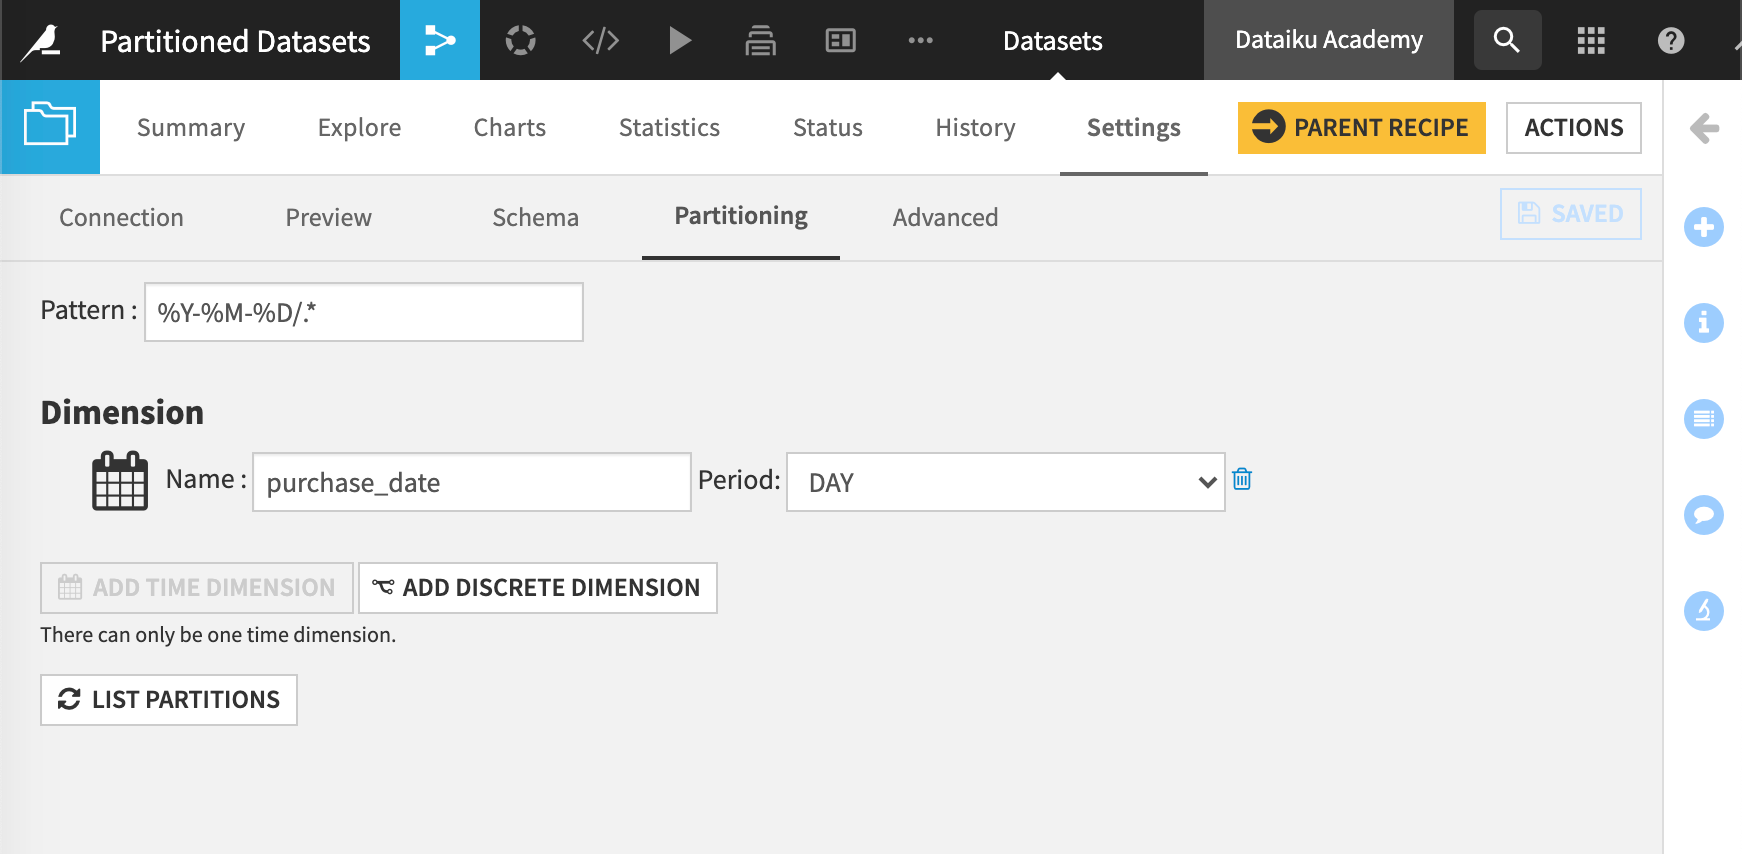Open the code recipes menu icon
The image size is (1742, 854).
pos(600,40)
